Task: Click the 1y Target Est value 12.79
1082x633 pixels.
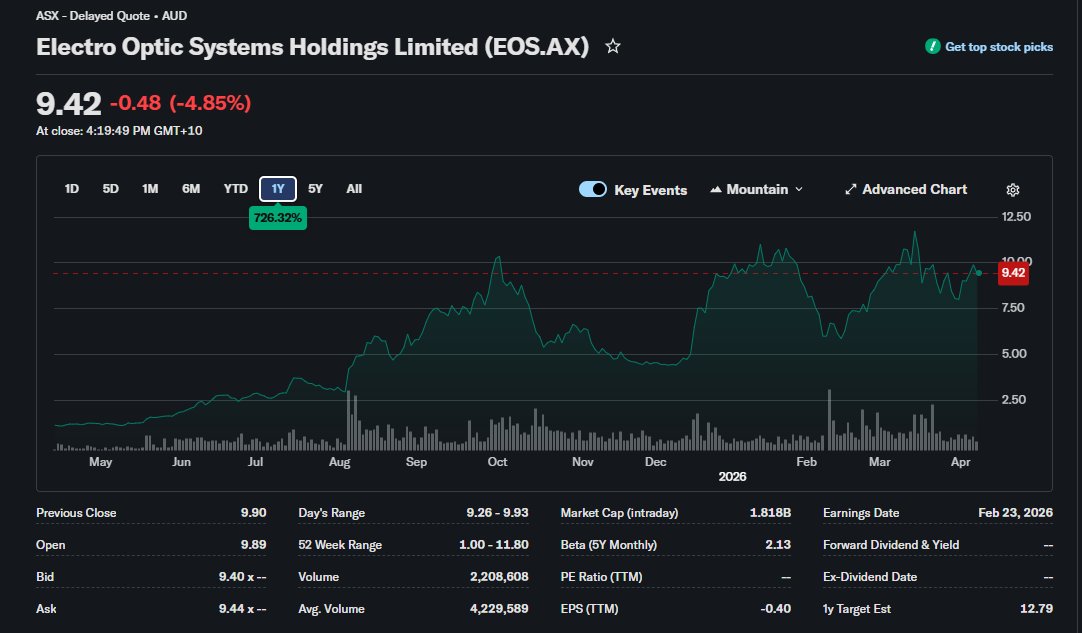Action: pyautogui.click(x=1036, y=608)
